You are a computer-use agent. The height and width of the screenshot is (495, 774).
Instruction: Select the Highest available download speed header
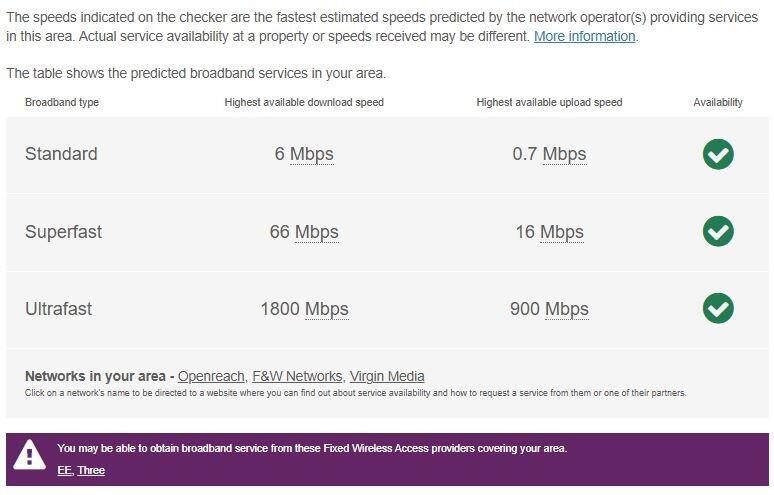point(304,102)
